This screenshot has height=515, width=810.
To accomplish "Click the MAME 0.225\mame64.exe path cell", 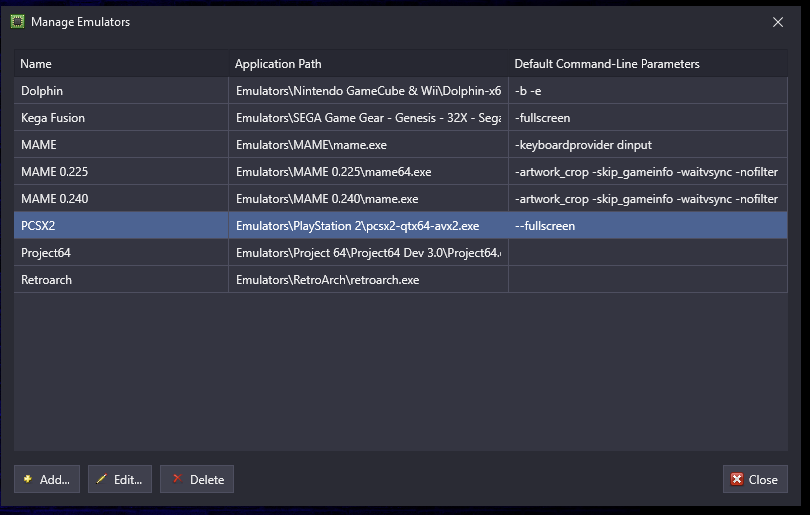I will [x=368, y=171].
